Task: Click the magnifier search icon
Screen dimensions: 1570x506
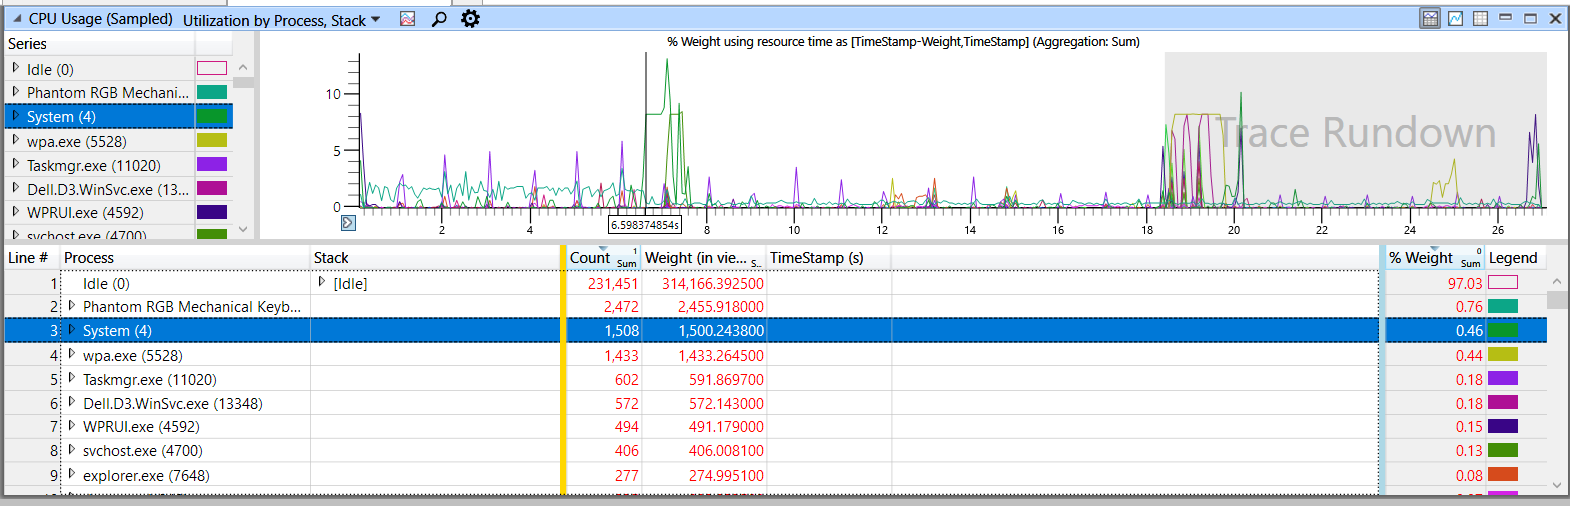Action: pyautogui.click(x=438, y=19)
